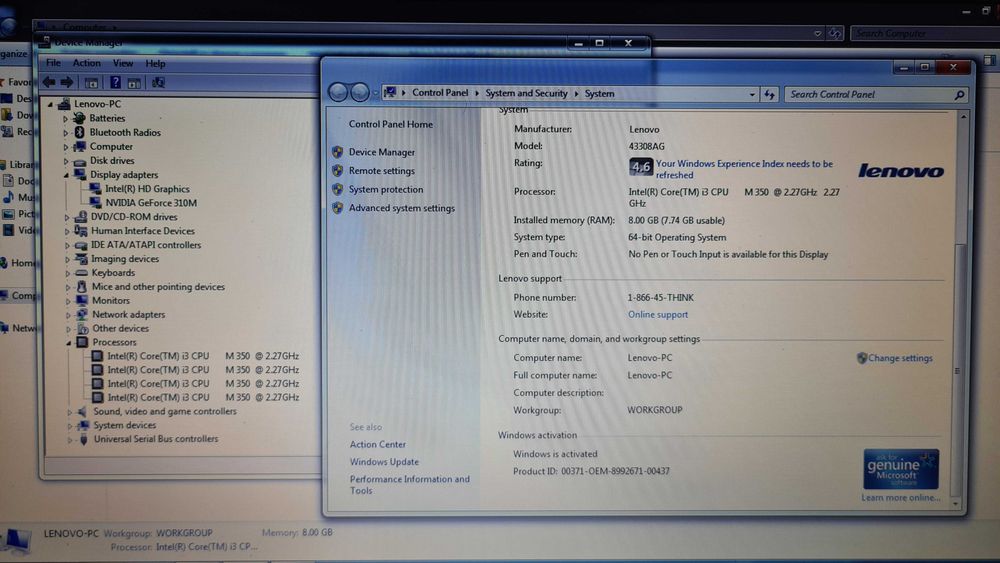Open Action Center link
The width and height of the screenshot is (1000, 563).
[x=378, y=444]
